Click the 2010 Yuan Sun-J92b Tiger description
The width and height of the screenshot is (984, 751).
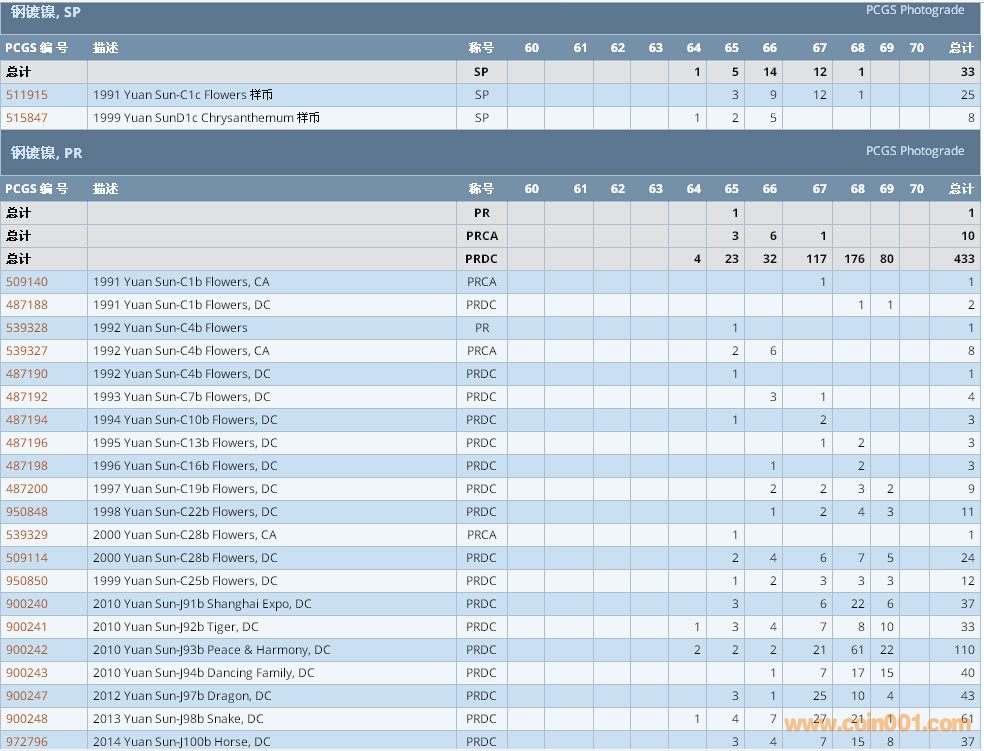[x=176, y=627]
